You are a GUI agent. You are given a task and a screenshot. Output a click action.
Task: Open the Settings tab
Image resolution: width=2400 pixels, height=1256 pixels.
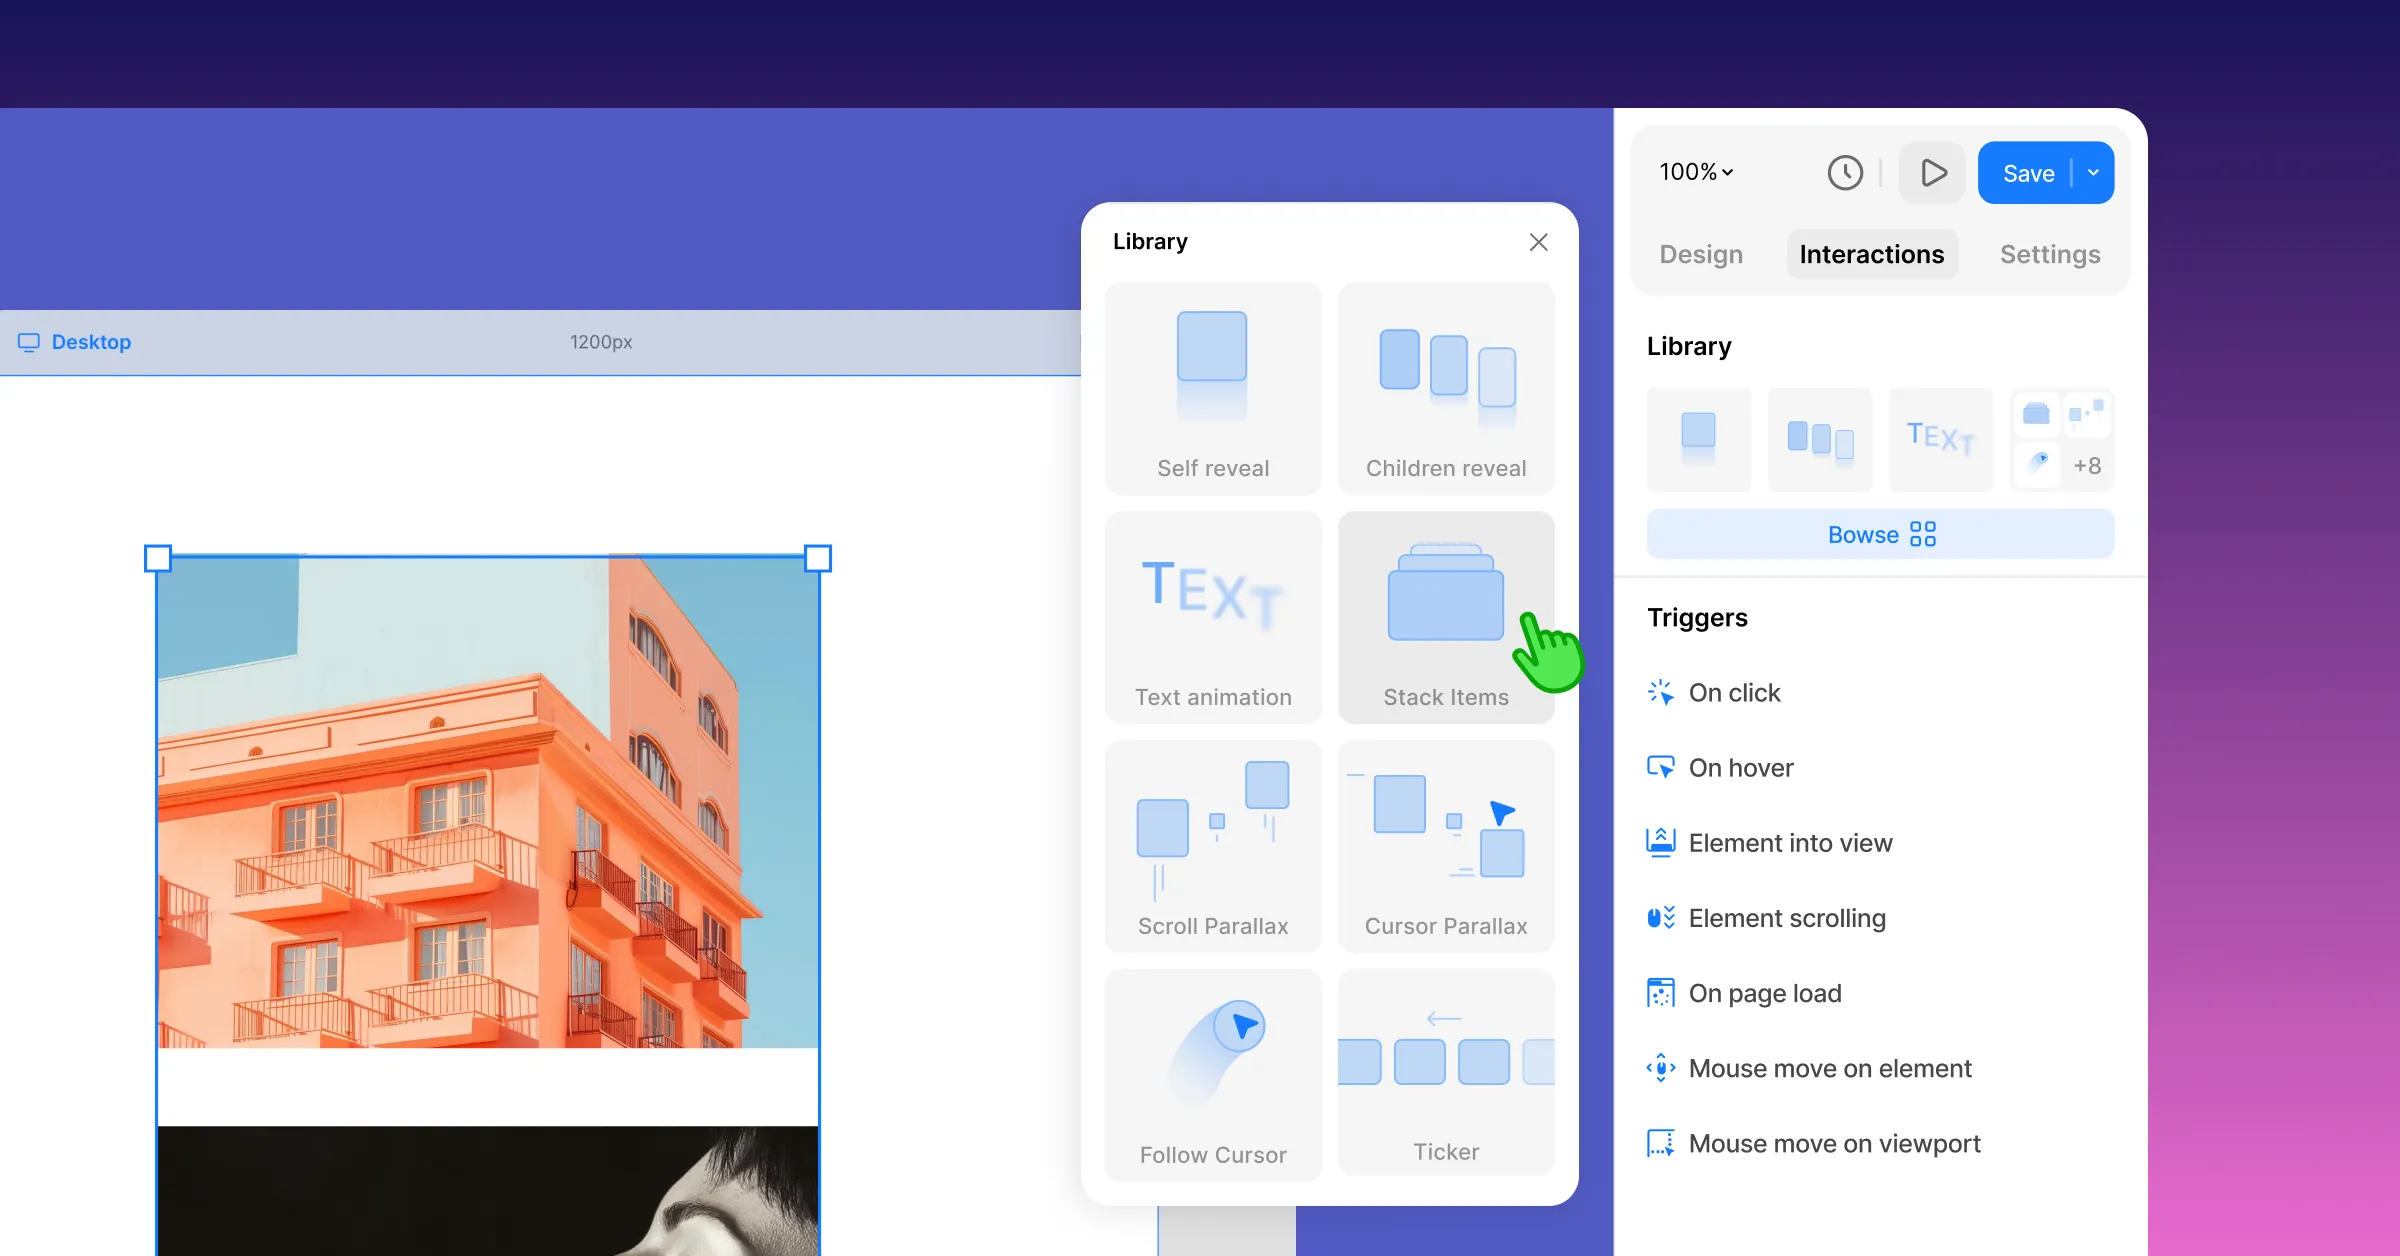click(2050, 255)
